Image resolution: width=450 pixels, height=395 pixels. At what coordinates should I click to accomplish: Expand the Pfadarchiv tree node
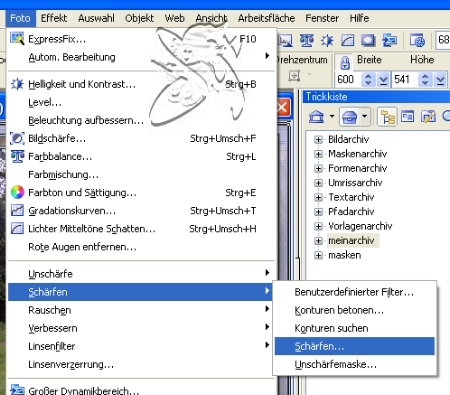pos(318,212)
